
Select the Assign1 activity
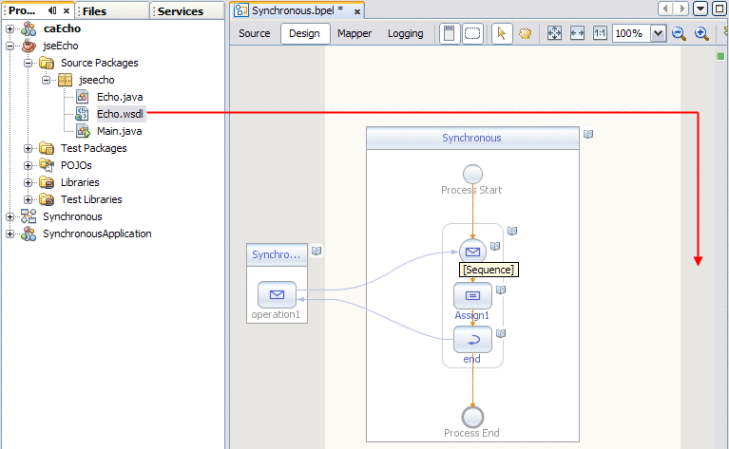tap(472, 296)
